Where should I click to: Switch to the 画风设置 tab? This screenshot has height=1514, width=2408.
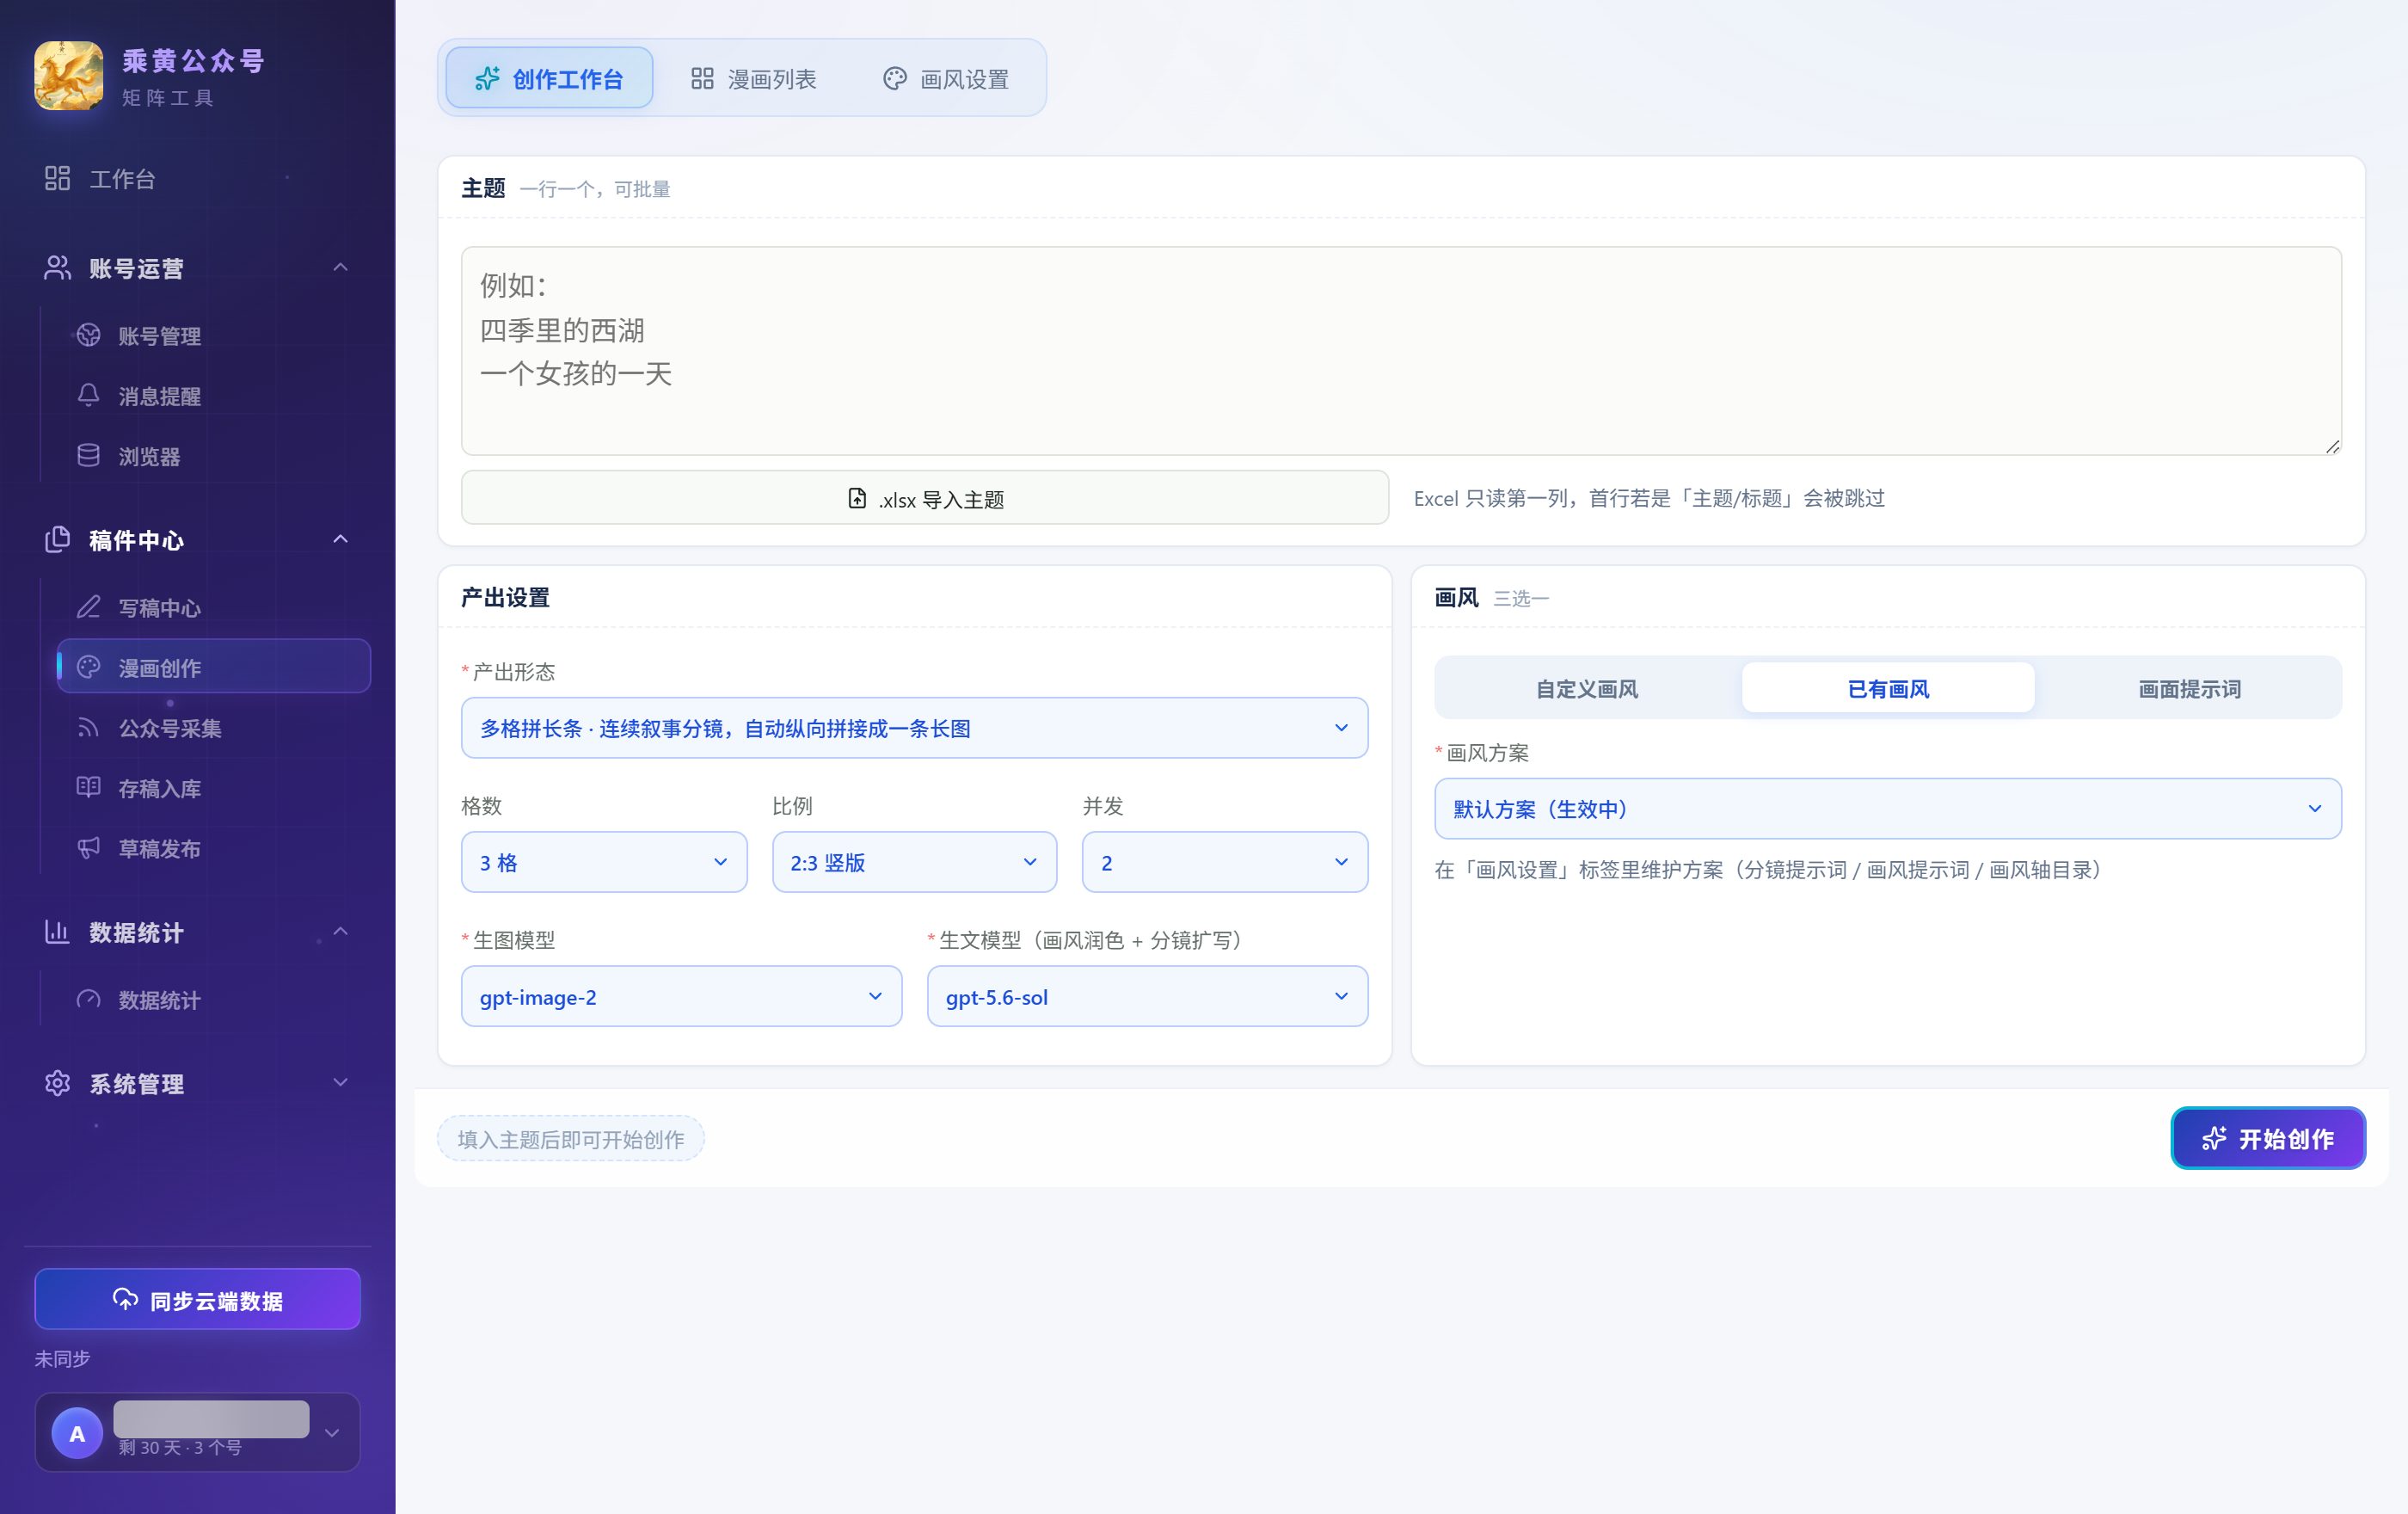pos(945,78)
